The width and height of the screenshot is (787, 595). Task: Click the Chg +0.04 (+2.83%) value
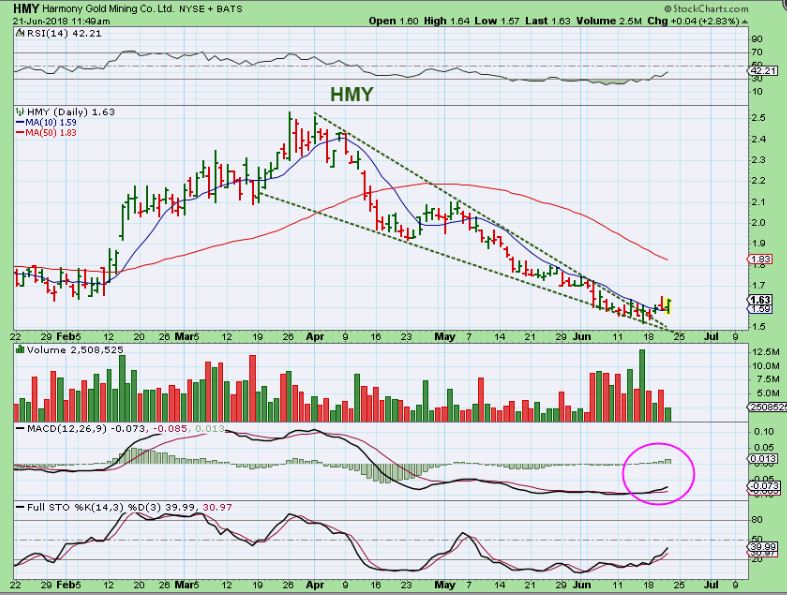[693, 21]
